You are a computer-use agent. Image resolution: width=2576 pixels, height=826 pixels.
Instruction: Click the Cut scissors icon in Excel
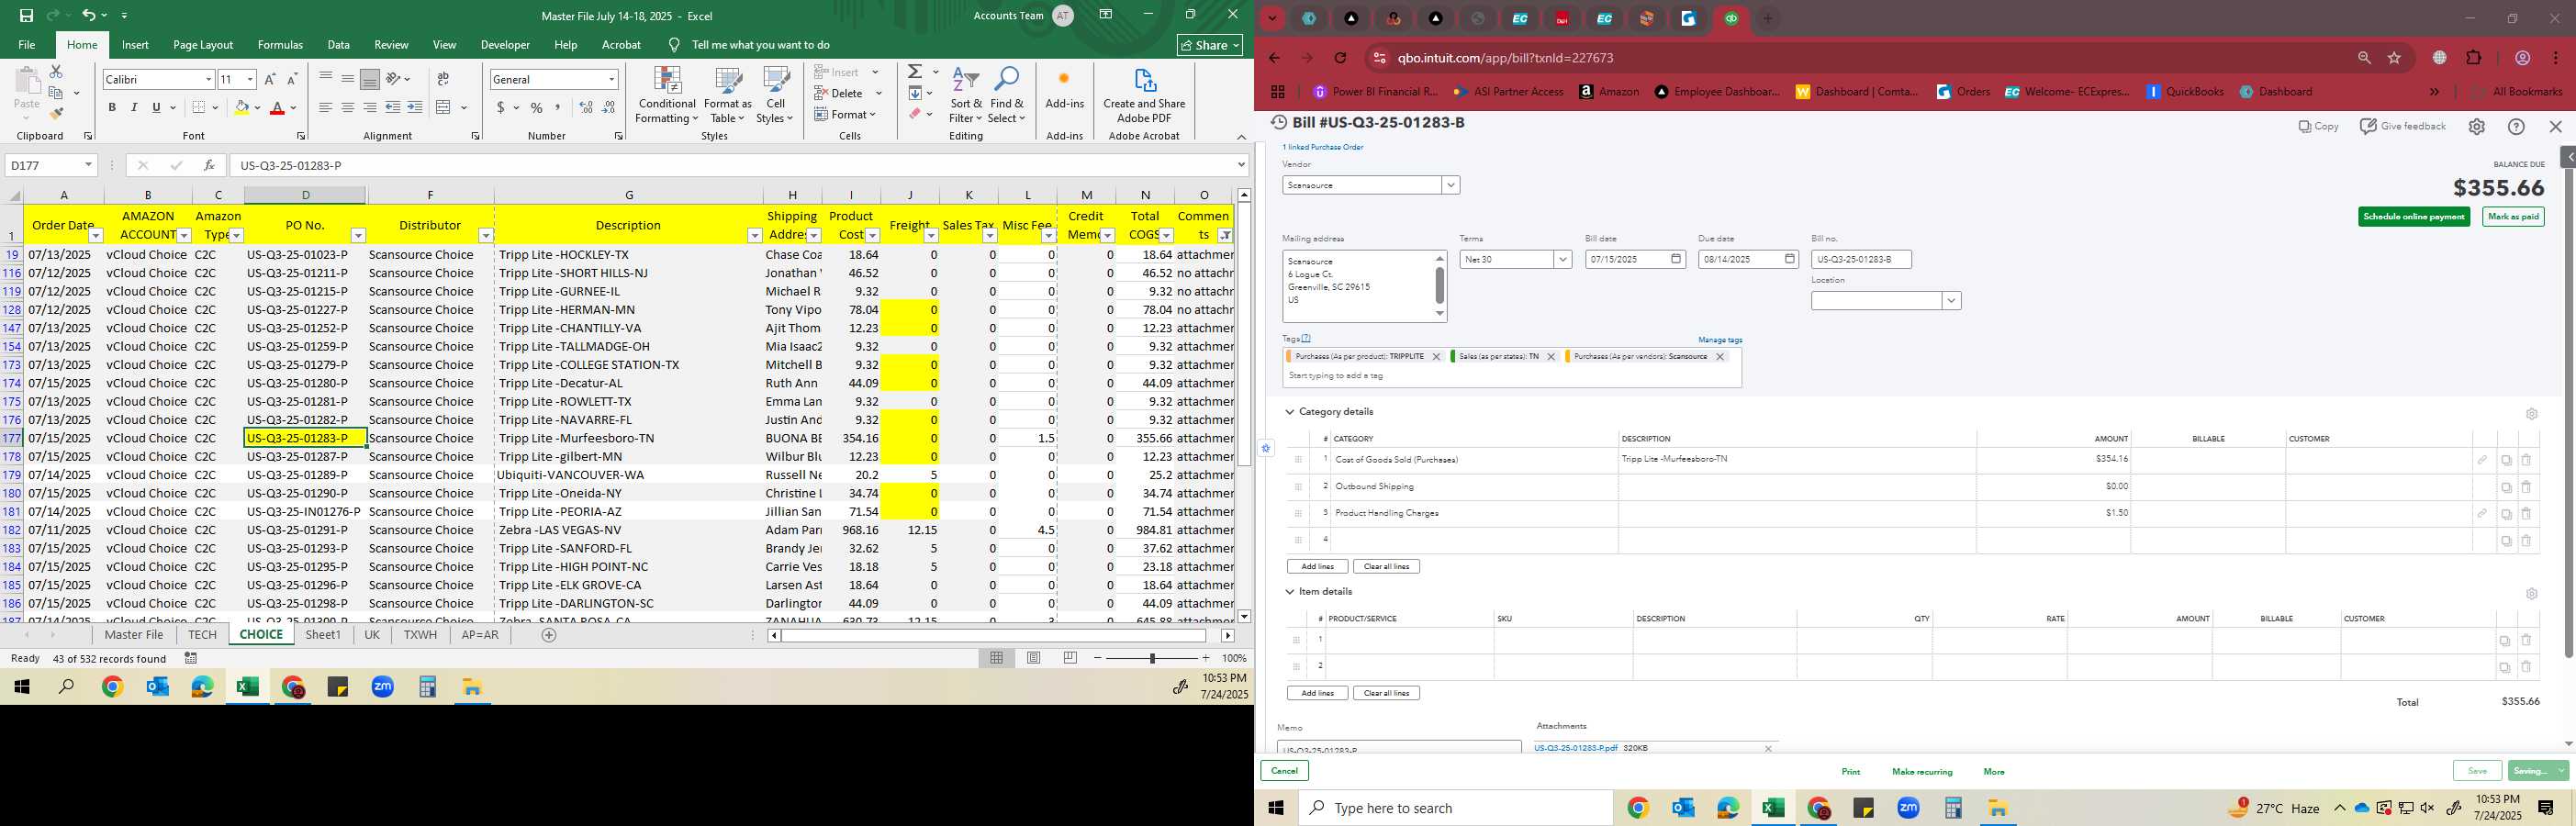click(x=56, y=72)
